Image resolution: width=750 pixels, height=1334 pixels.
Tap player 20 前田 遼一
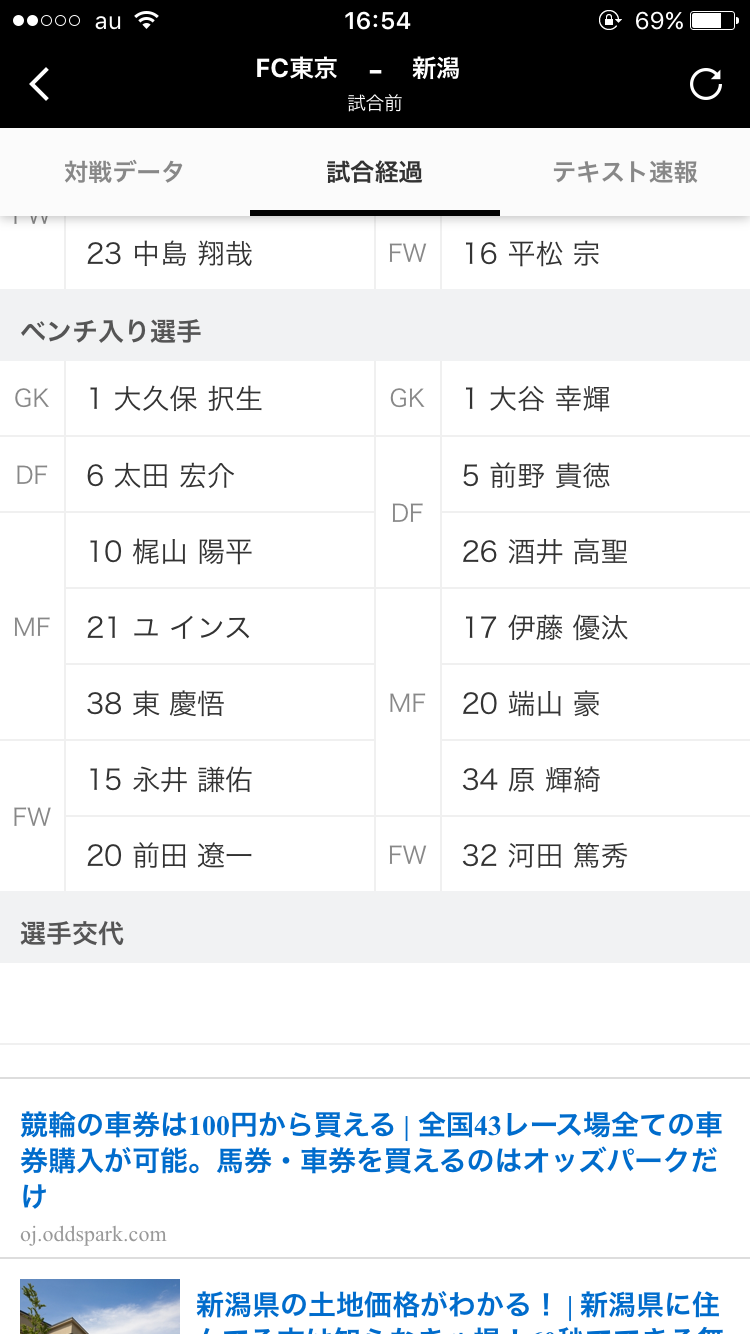tap(170, 855)
